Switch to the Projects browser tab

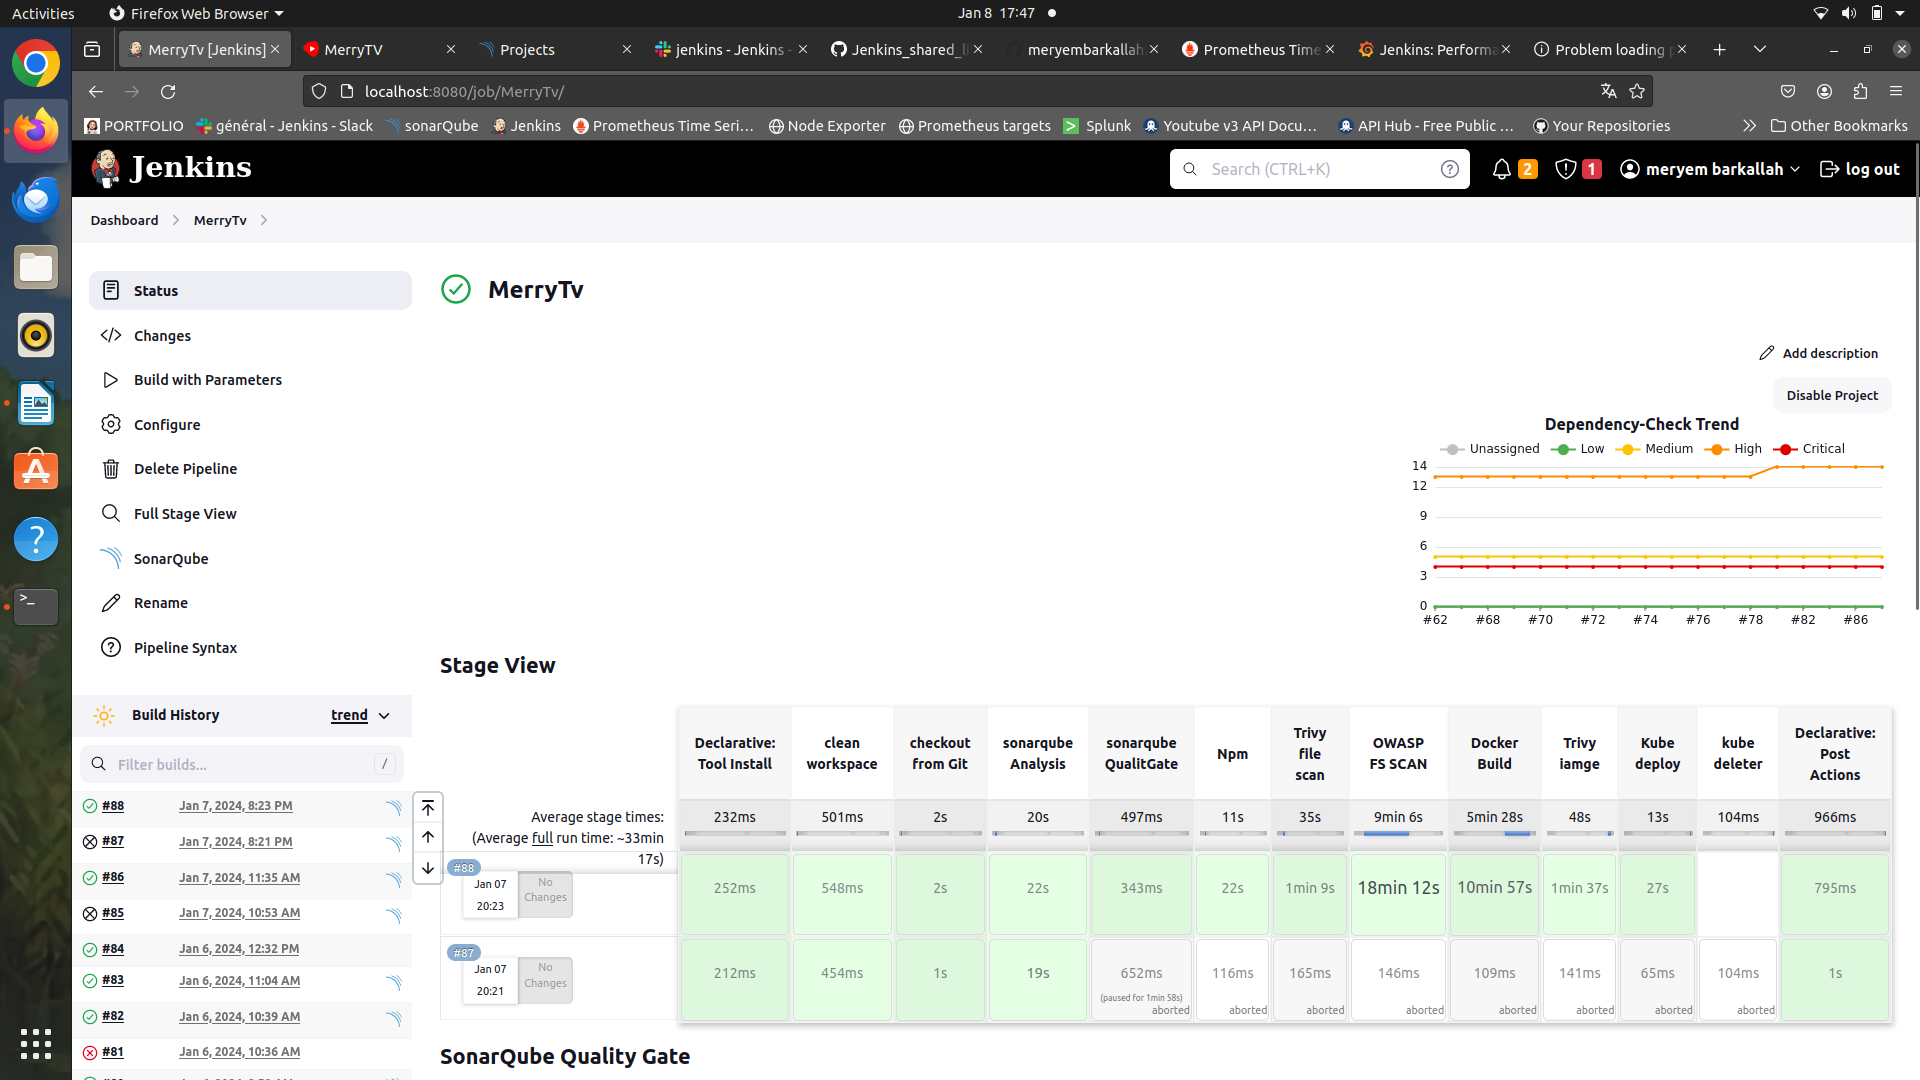tap(527, 49)
